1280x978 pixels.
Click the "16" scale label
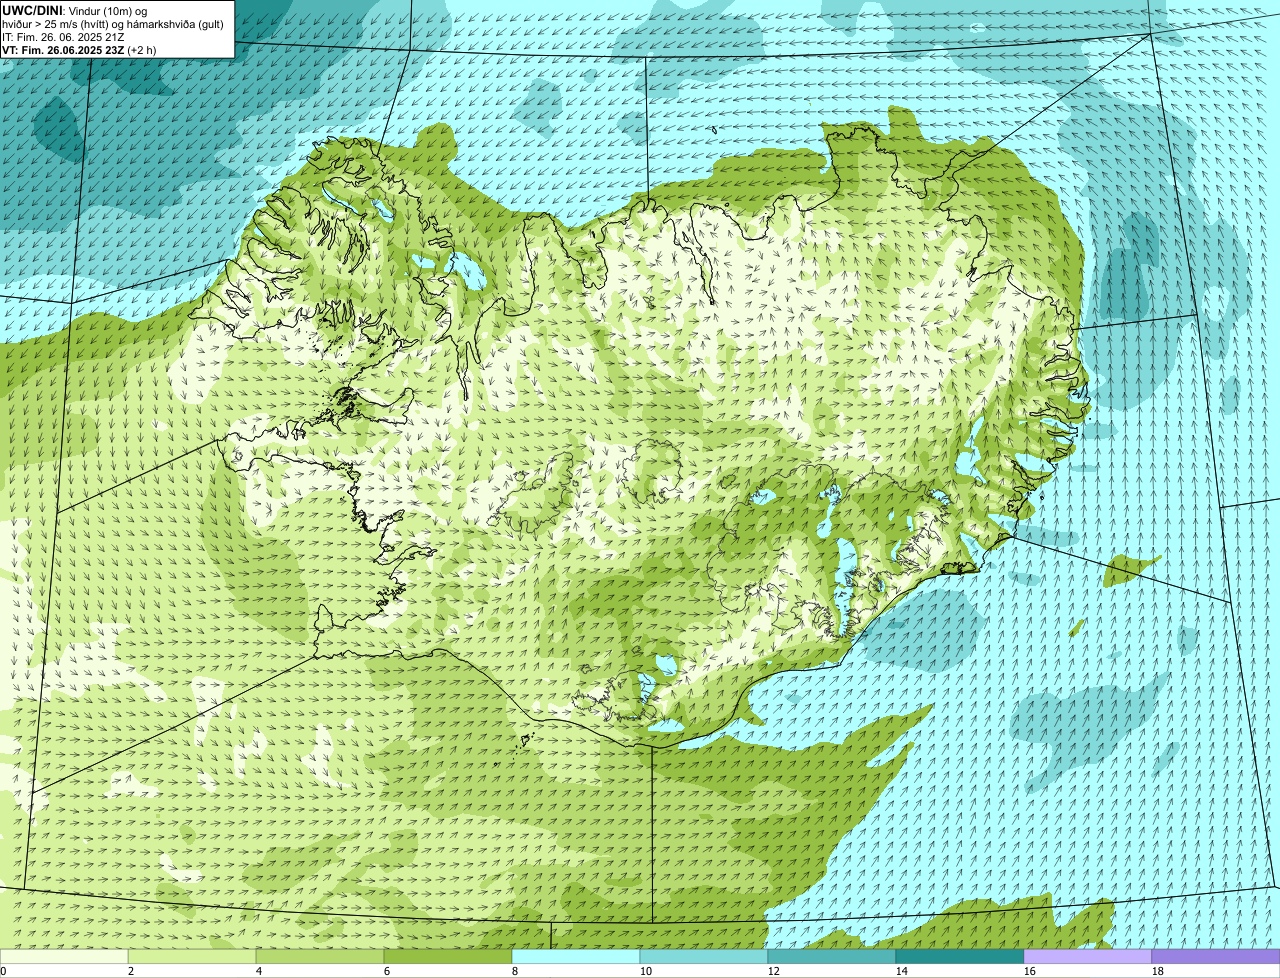point(1030,971)
